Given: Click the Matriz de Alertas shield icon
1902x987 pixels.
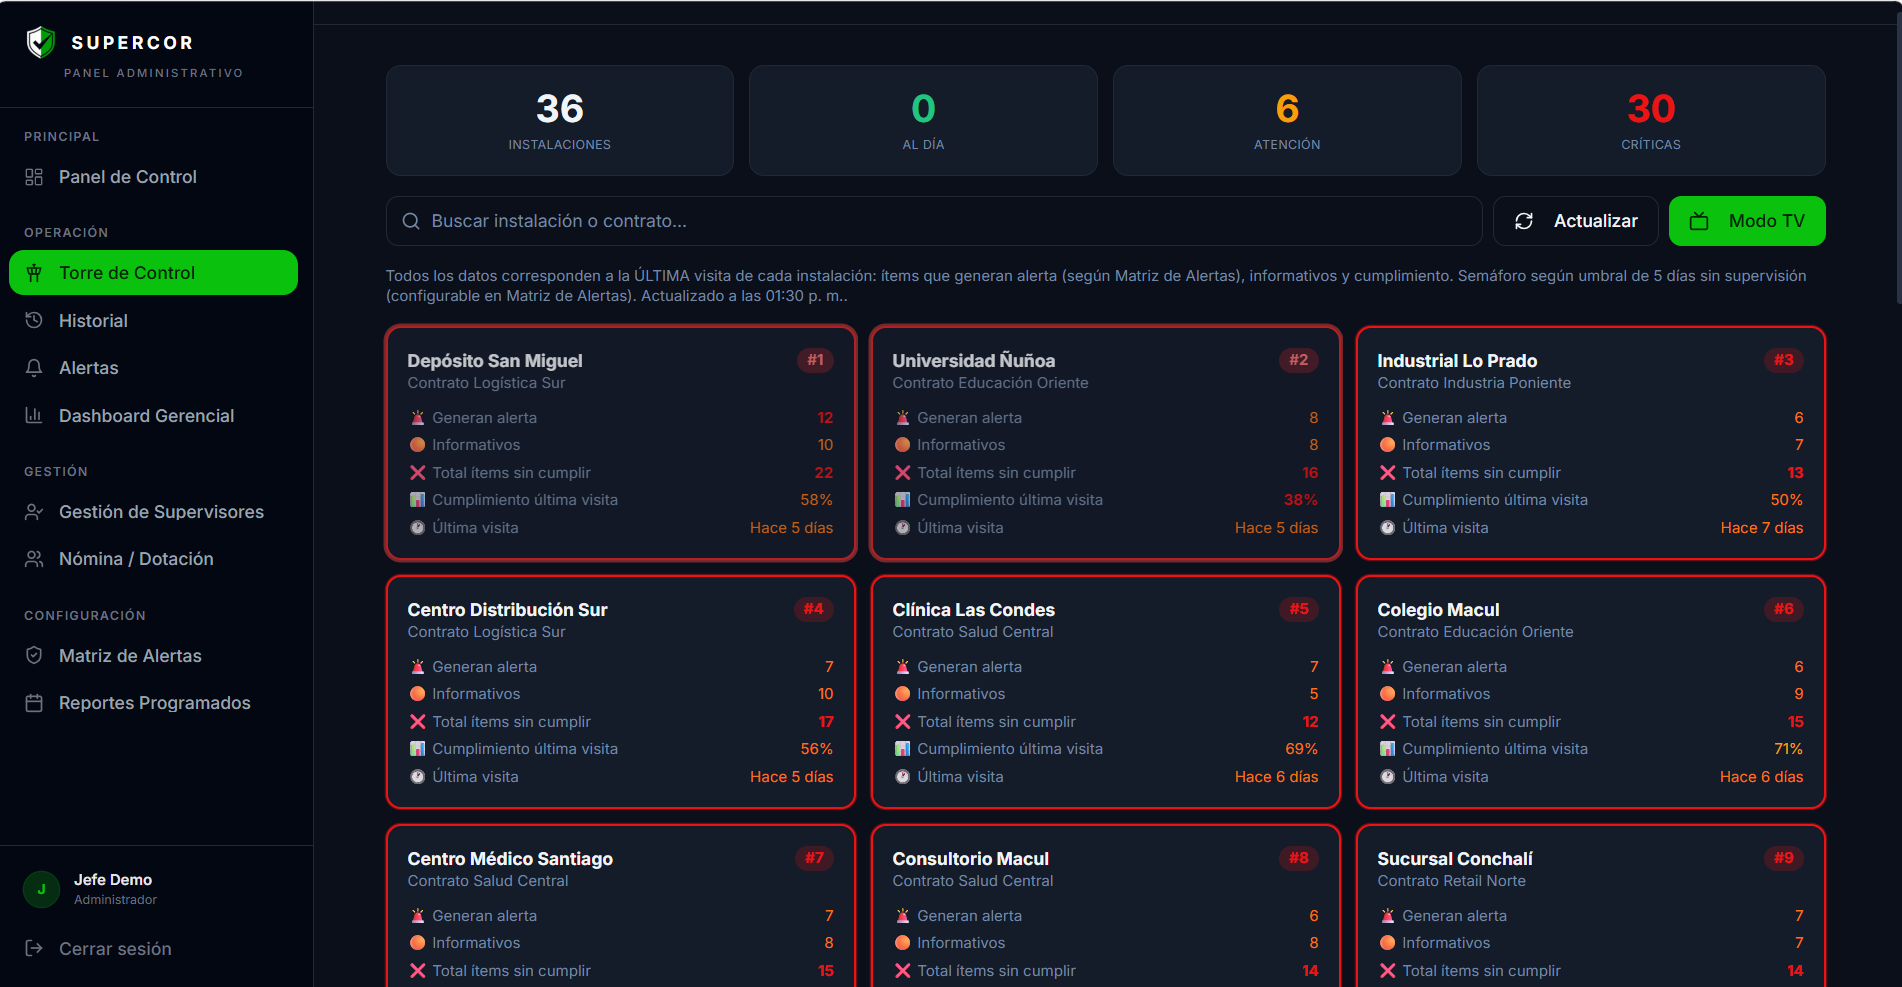Looking at the screenshot, I should tap(34, 656).
